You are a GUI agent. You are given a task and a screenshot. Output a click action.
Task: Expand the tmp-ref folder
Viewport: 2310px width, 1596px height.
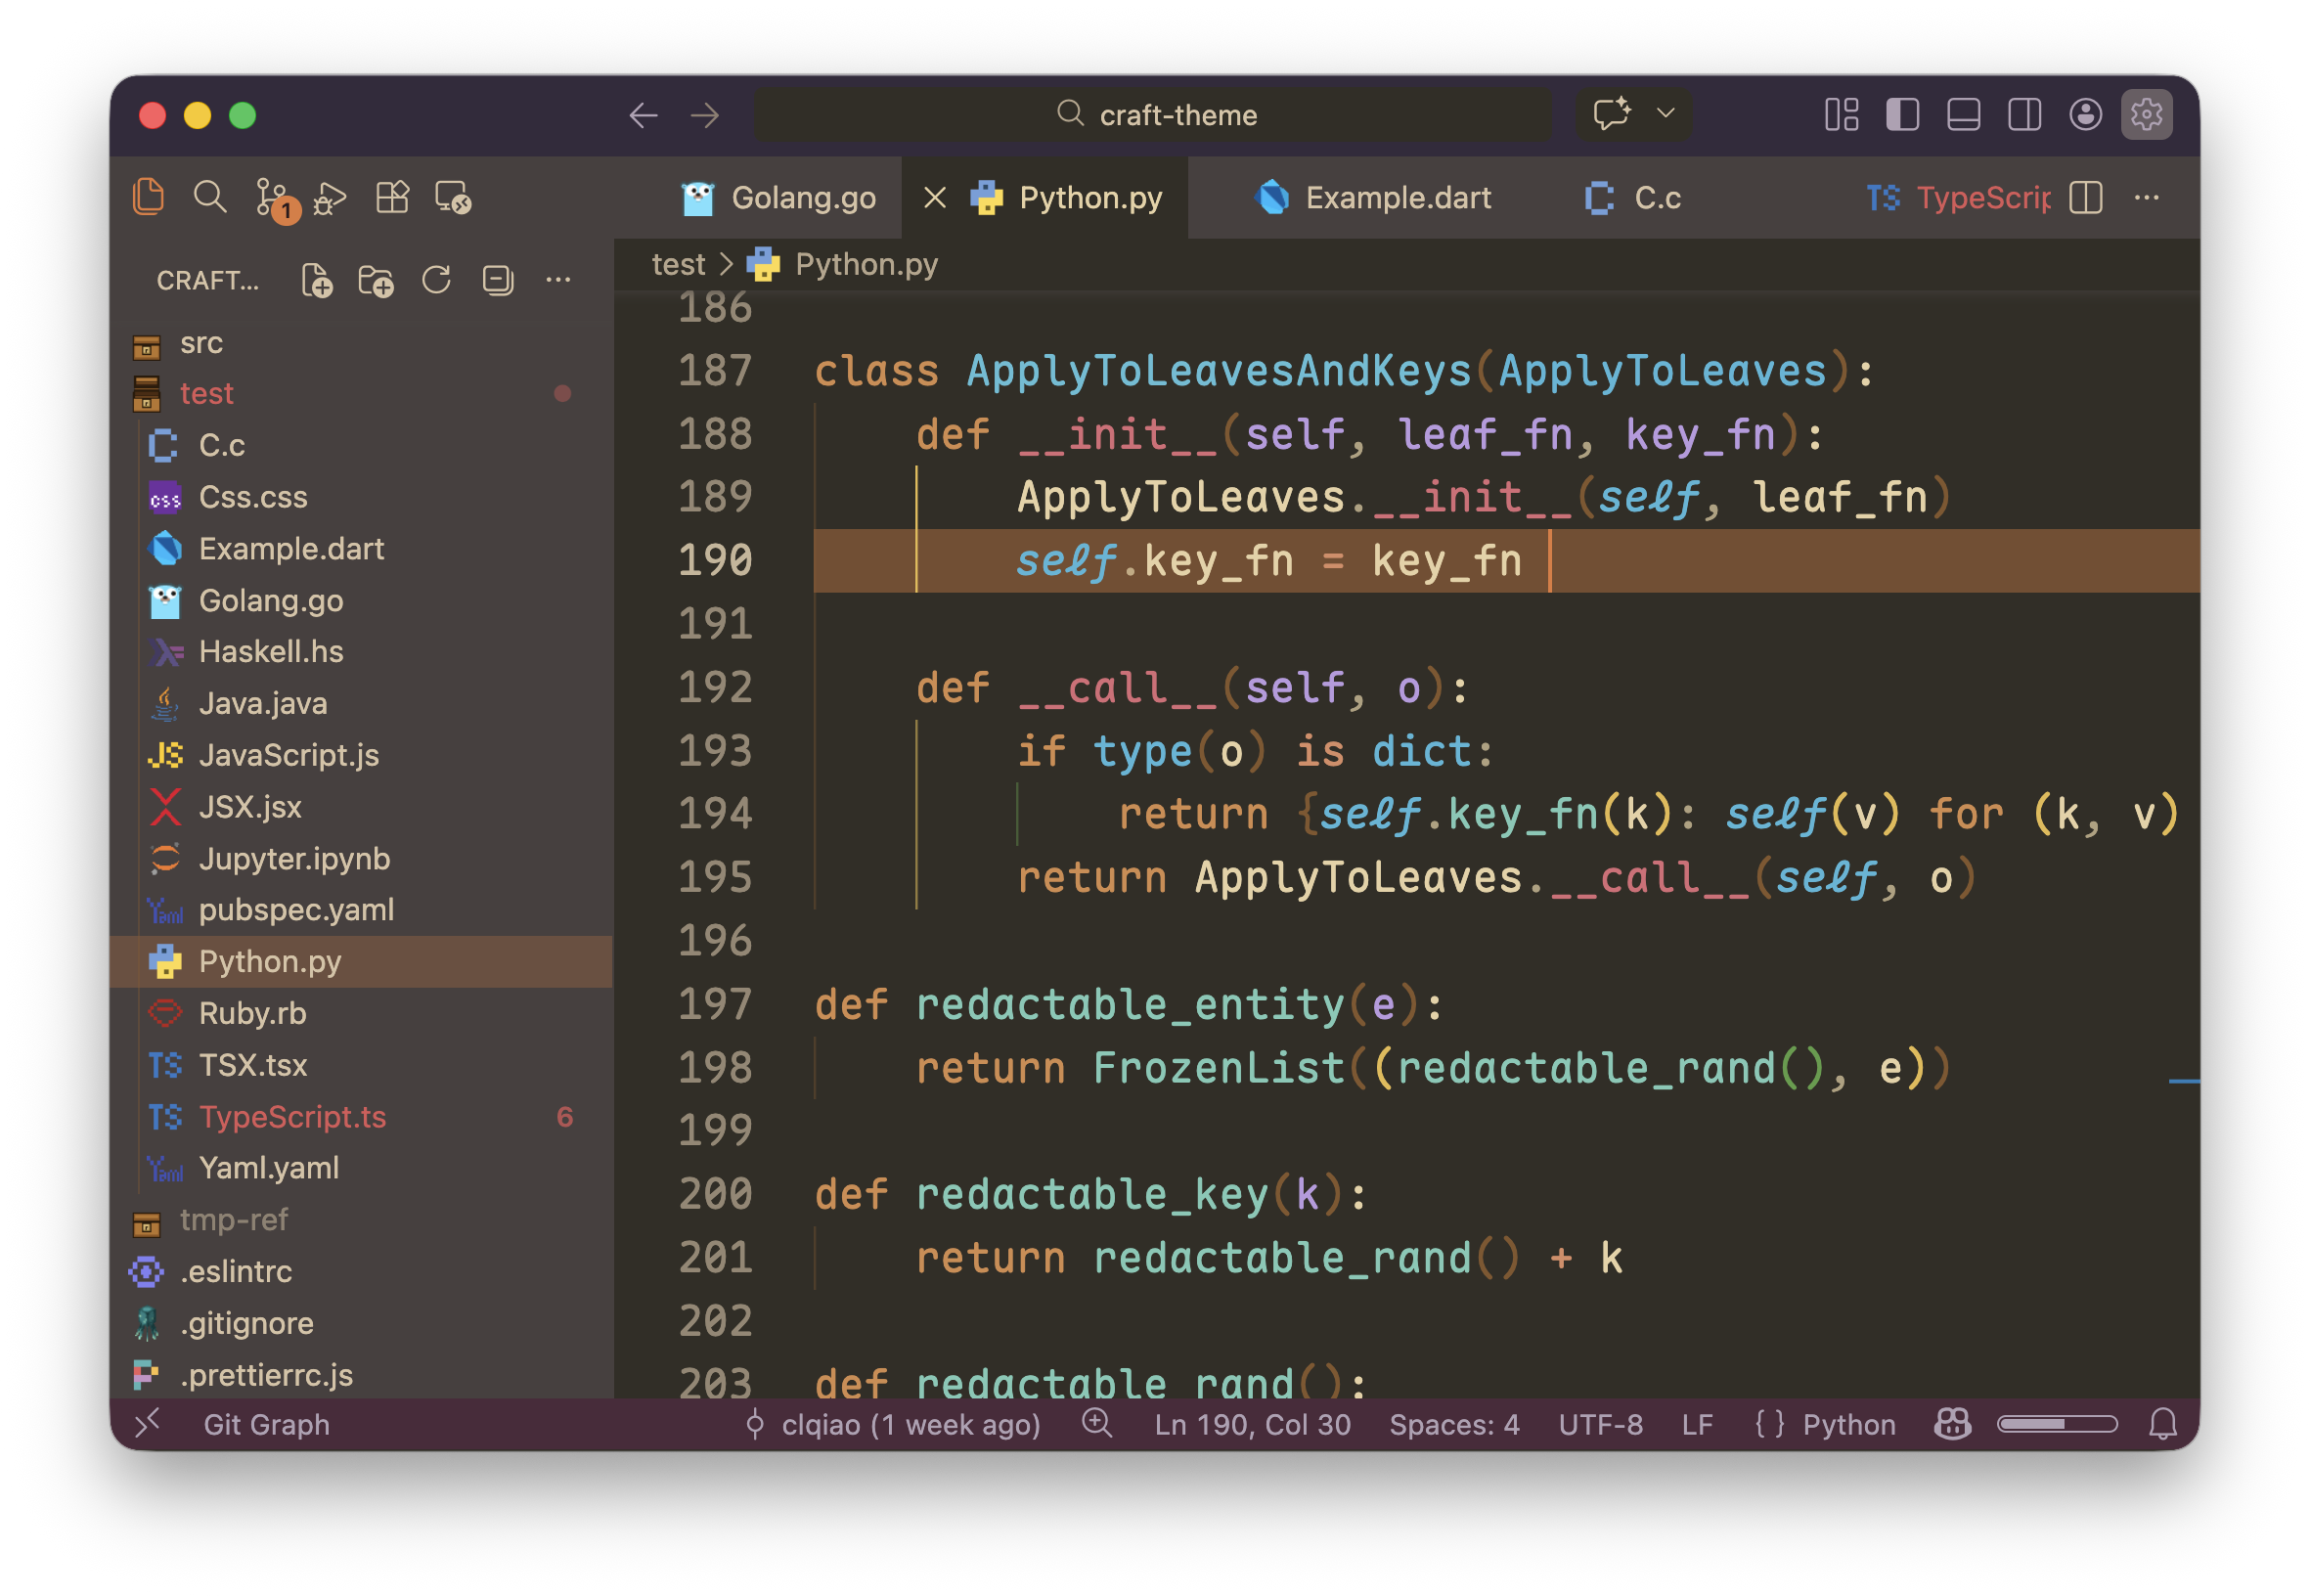[233, 1220]
